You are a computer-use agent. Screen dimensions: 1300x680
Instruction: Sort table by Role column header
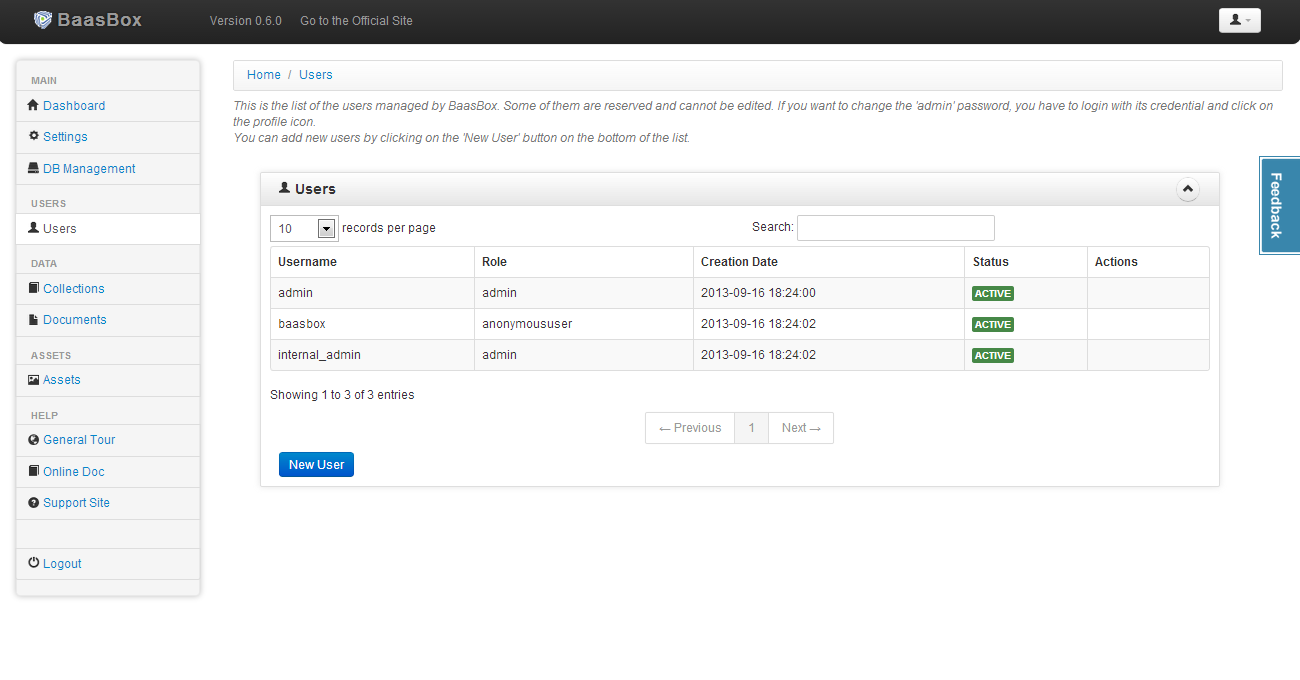point(584,262)
